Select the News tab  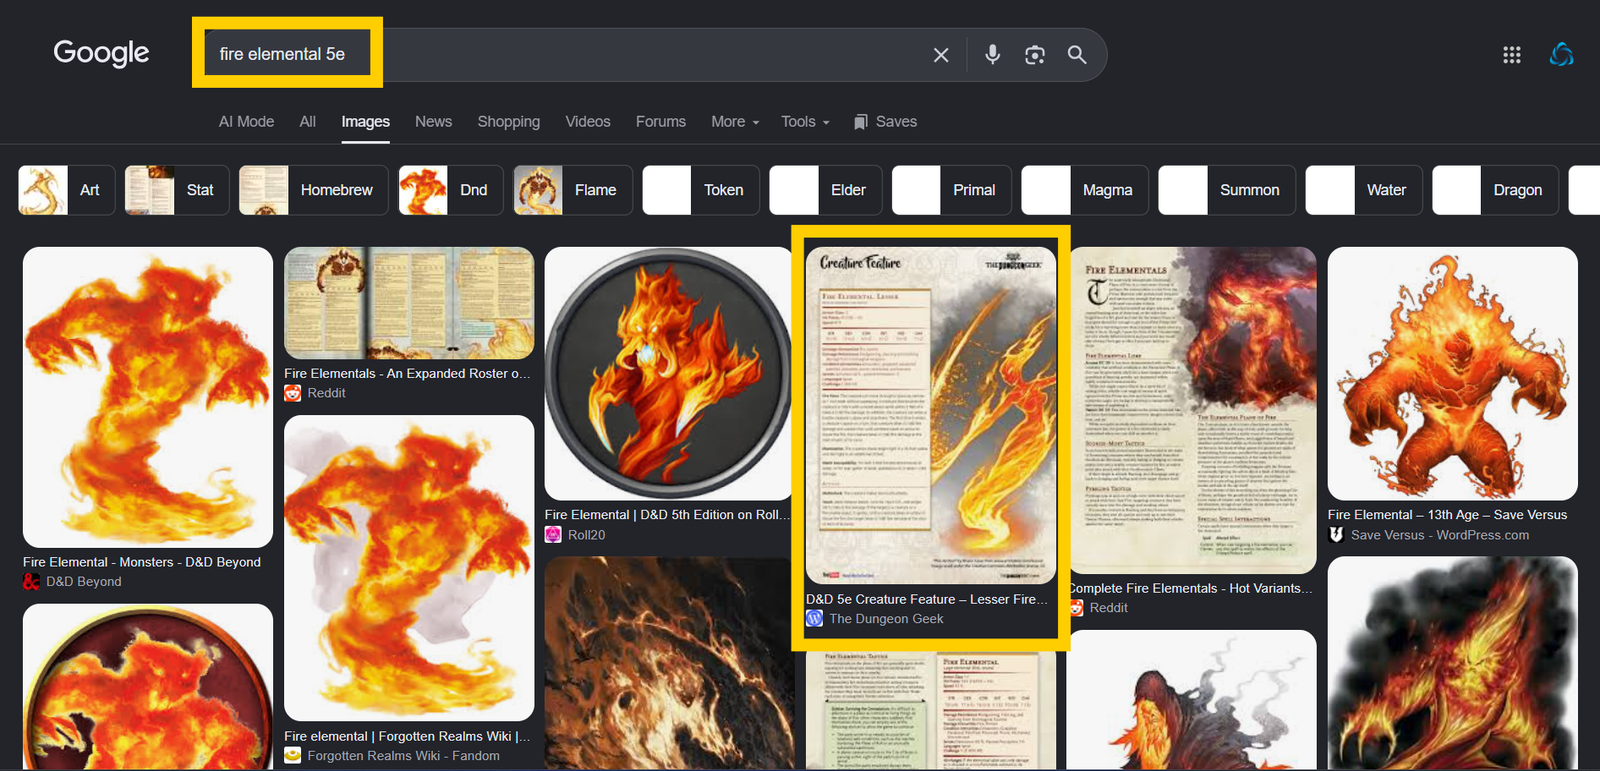tap(433, 121)
